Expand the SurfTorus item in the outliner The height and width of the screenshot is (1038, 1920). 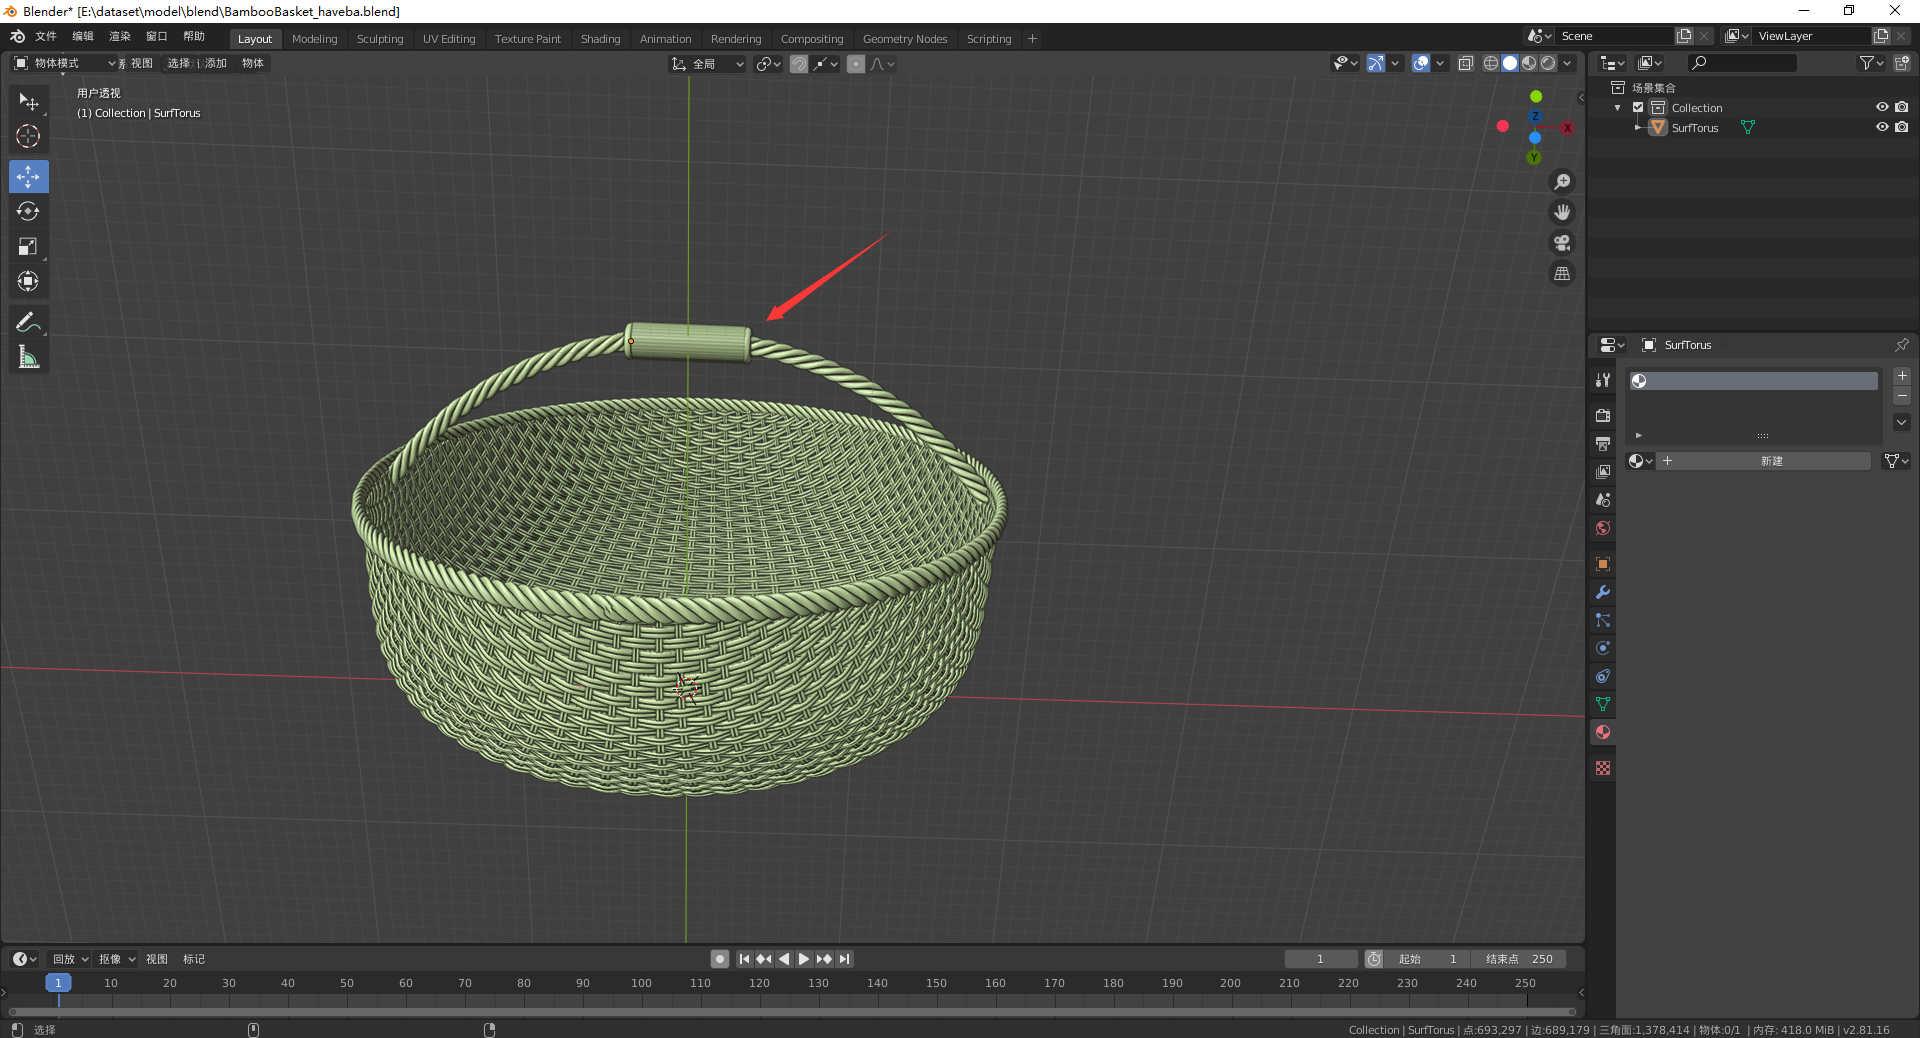click(x=1637, y=127)
